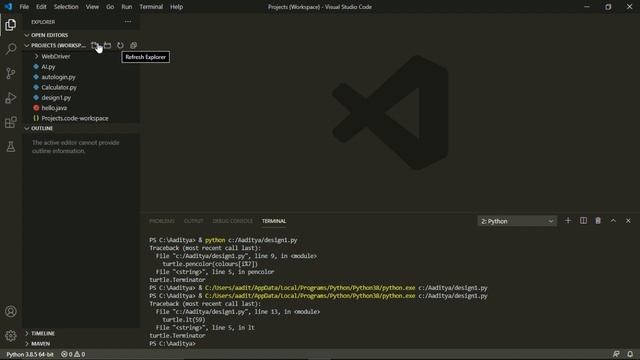
Task: Maximize the panel size with chevron up
Action: (x=613, y=221)
